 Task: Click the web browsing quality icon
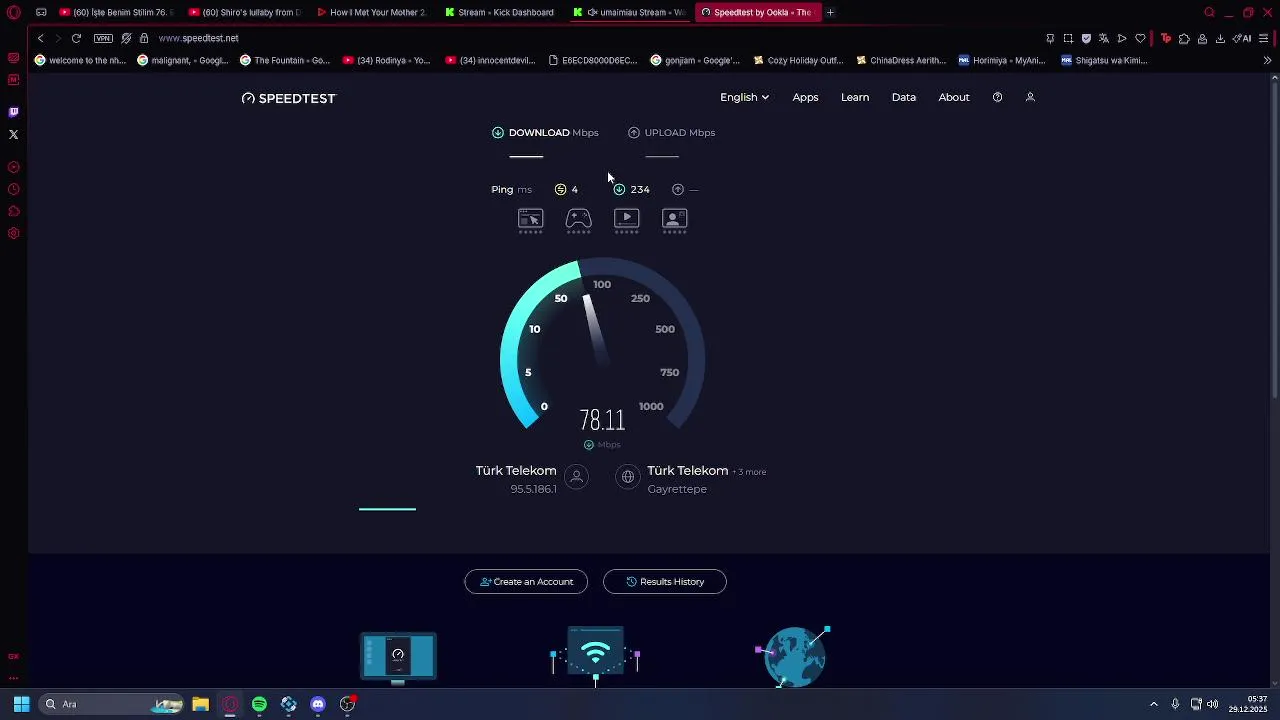[x=530, y=218]
